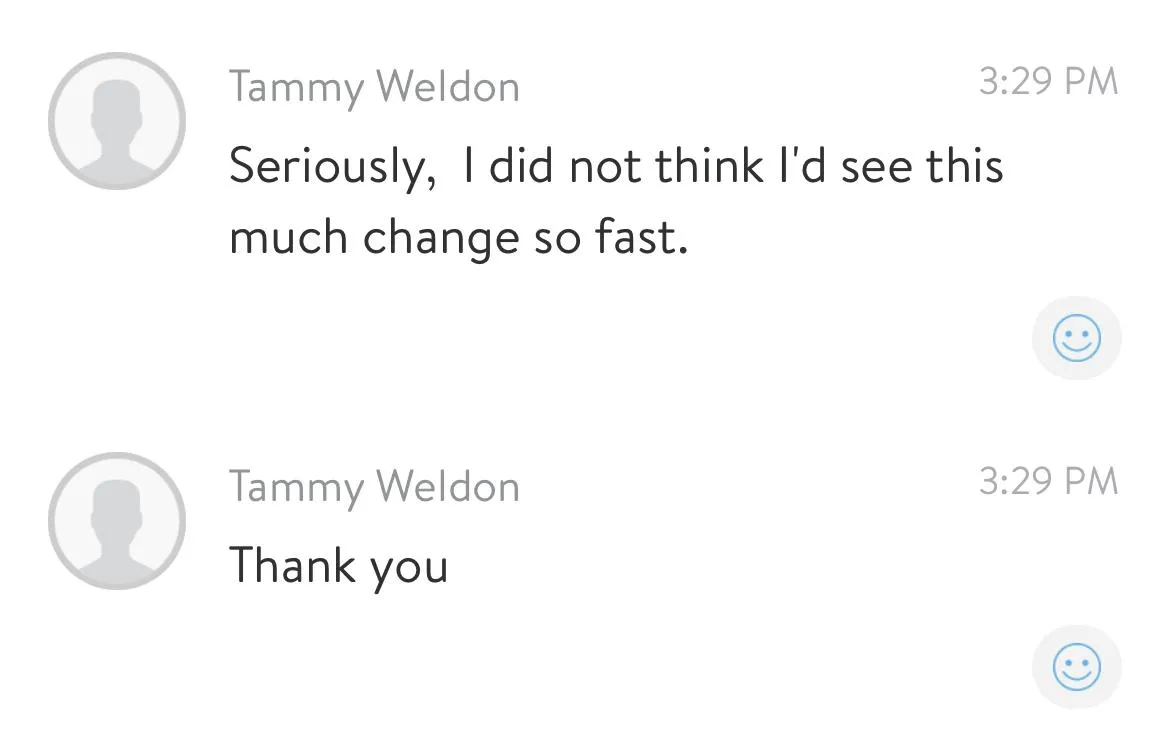Click the message starting with Seriously

[x=616, y=200]
